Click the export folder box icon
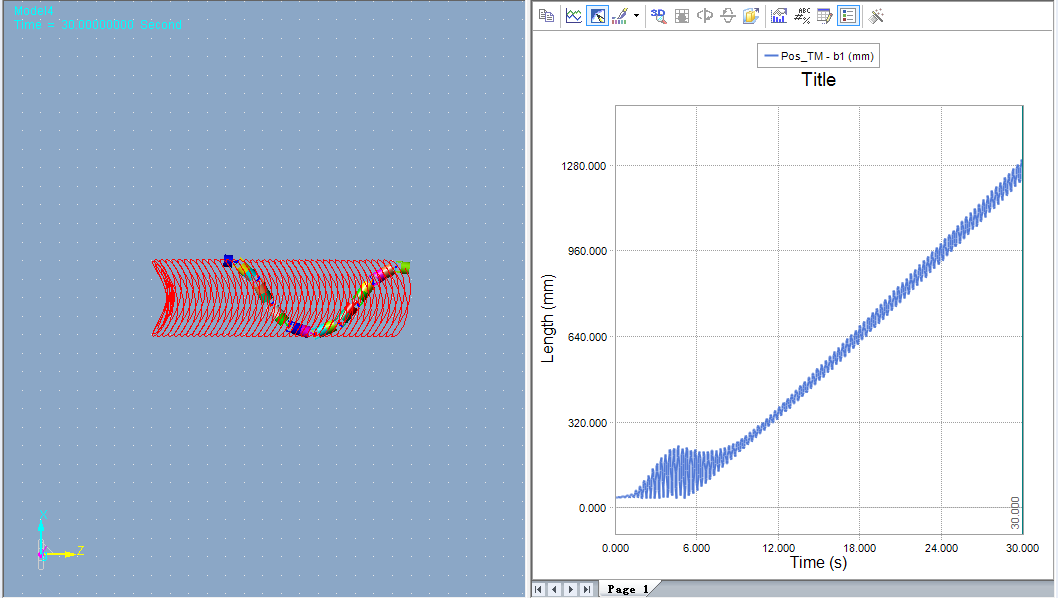 751,16
